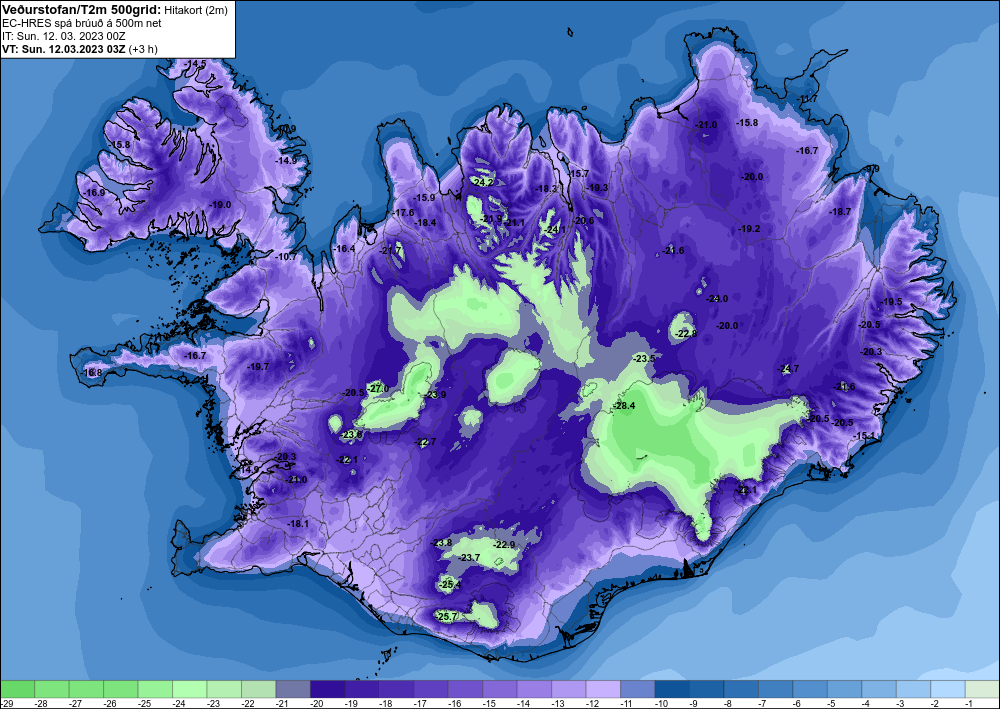The height and width of the screenshot is (709, 1000).
Task: Click the -25.4 temperature value
Action: coord(450,584)
